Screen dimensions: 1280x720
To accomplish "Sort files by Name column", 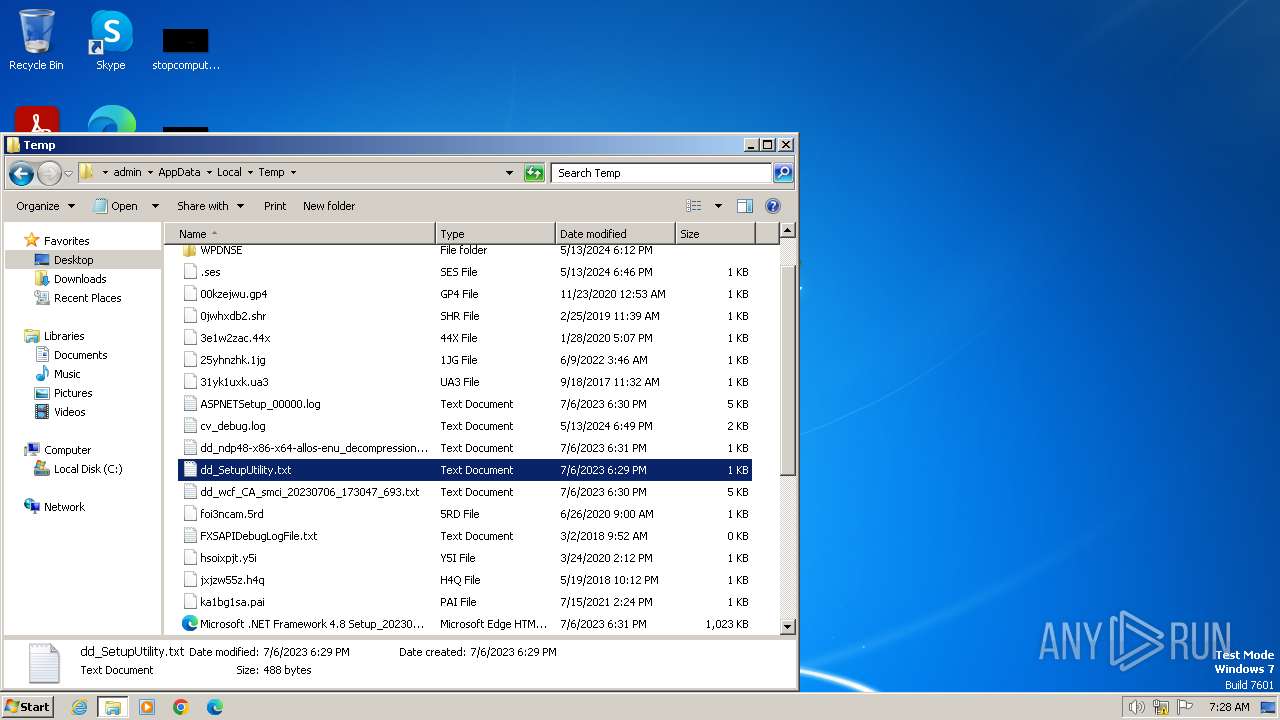I will (x=300, y=234).
